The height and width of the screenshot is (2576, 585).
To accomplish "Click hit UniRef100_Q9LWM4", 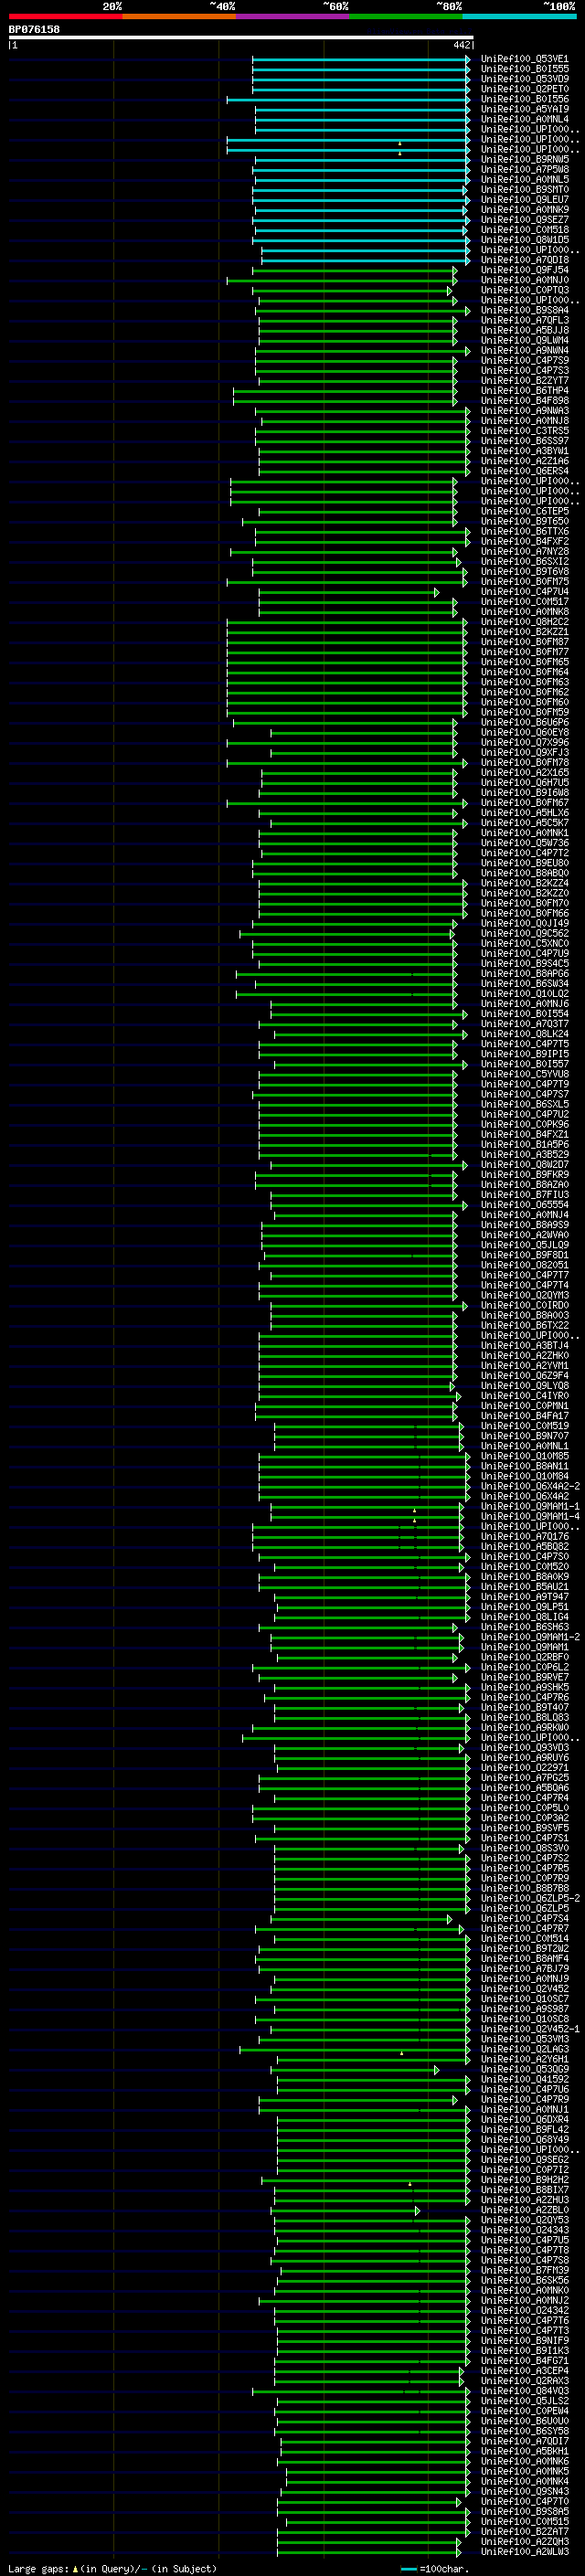I will coord(524,340).
